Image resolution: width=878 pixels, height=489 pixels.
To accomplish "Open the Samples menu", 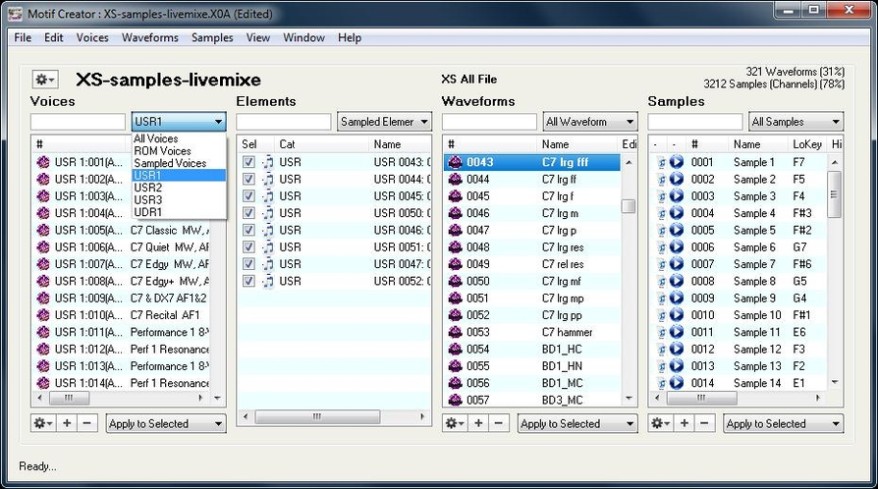I will click(x=212, y=38).
